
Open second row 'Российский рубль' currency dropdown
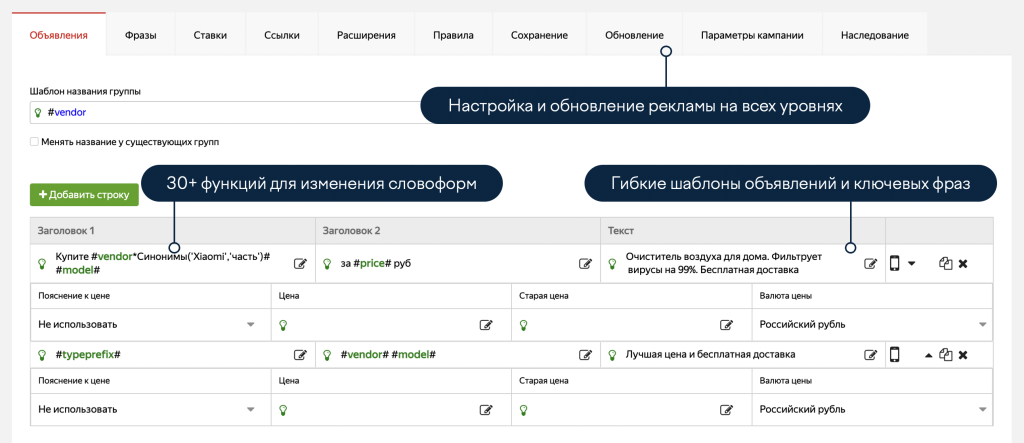pyautogui.click(x=982, y=409)
